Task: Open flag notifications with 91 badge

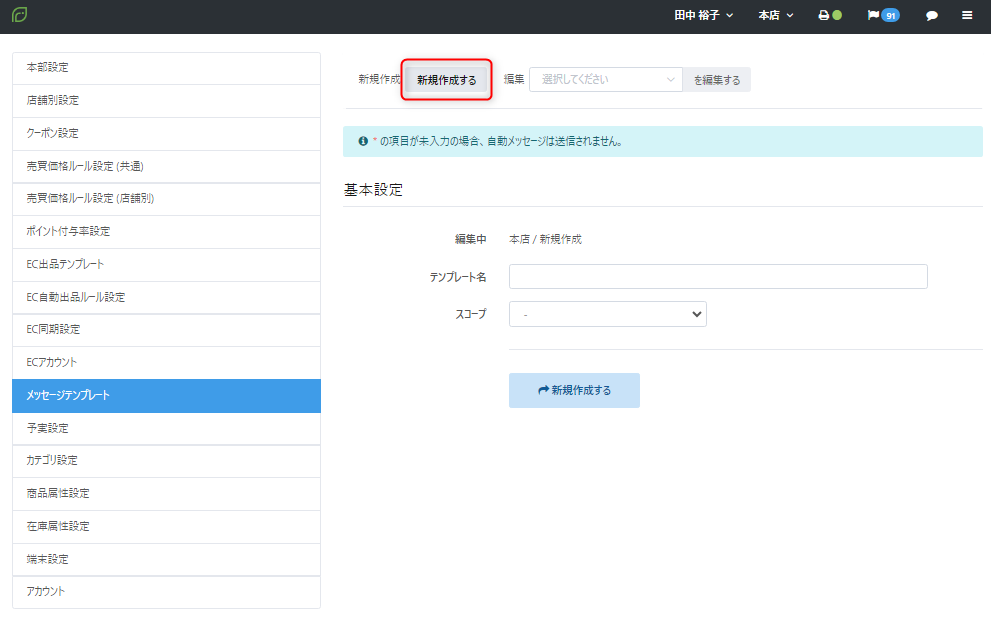Action: tap(883, 16)
